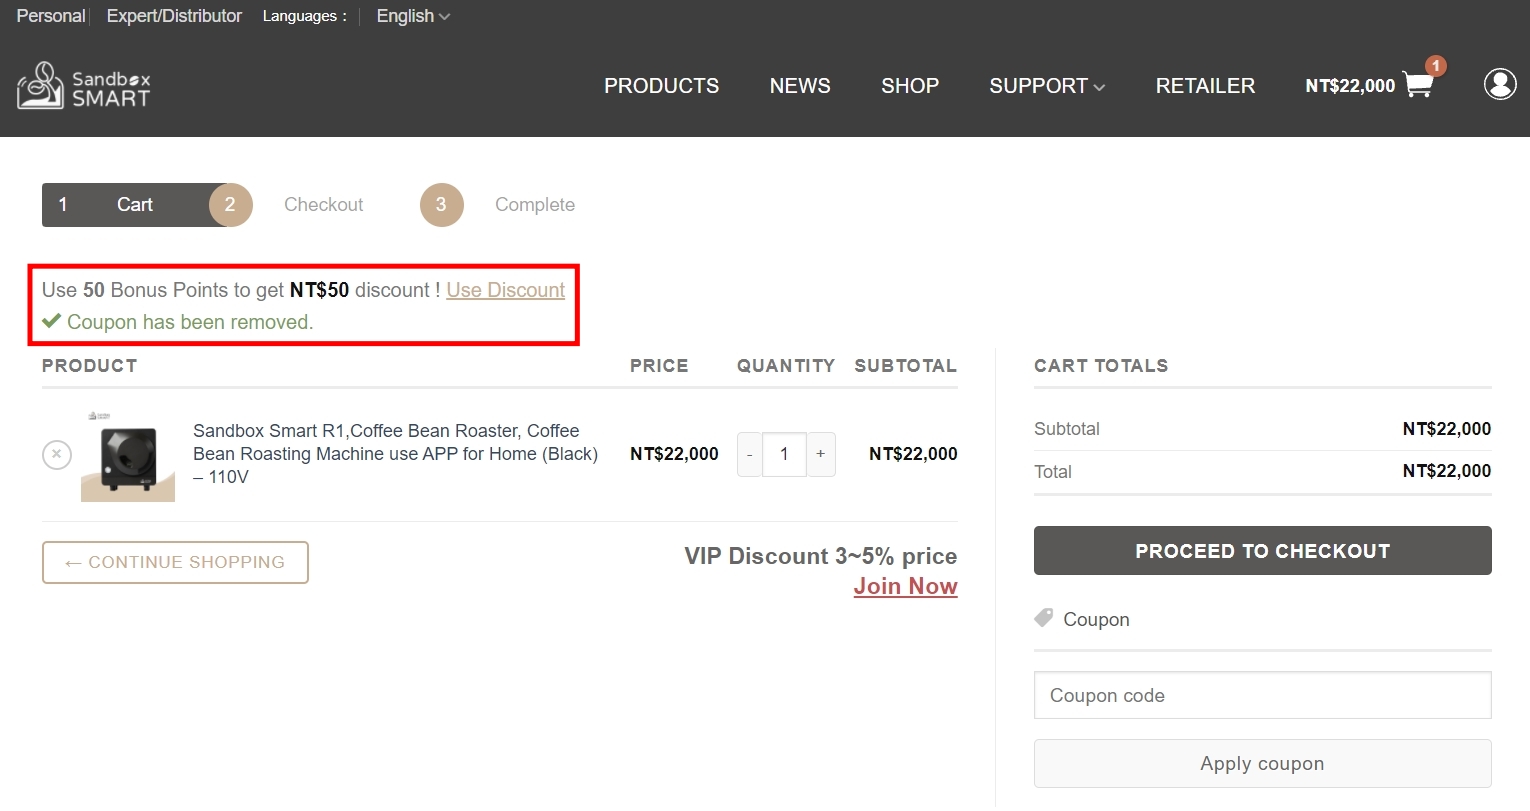Click the NT$22,000 cart total in header
This screenshot has width=1530, height=811.
[x=1350, y=86]
